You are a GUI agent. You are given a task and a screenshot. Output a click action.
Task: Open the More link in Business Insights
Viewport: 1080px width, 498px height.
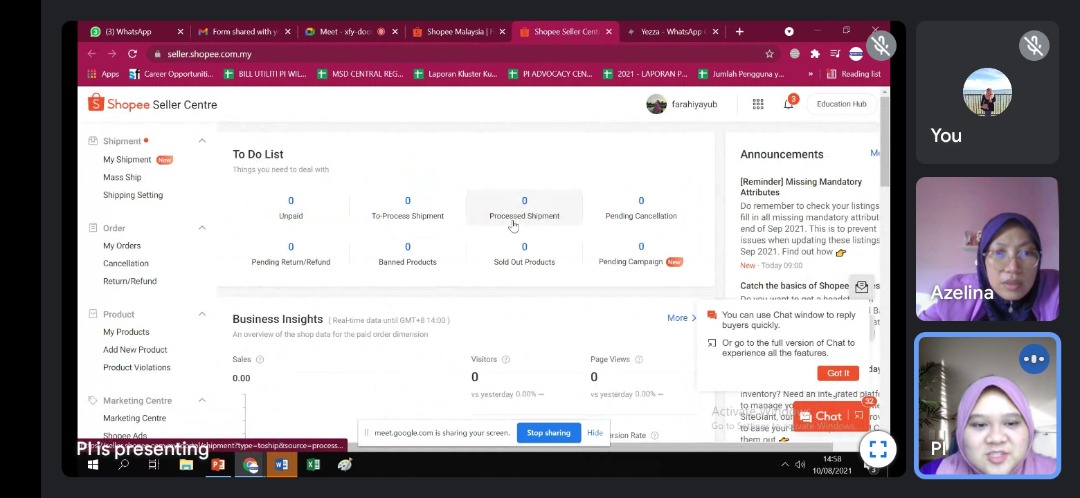pos(682,318)
